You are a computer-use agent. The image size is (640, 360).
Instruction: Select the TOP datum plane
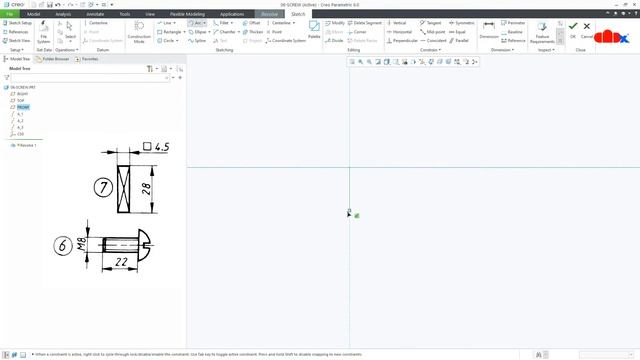coord(18,100)
